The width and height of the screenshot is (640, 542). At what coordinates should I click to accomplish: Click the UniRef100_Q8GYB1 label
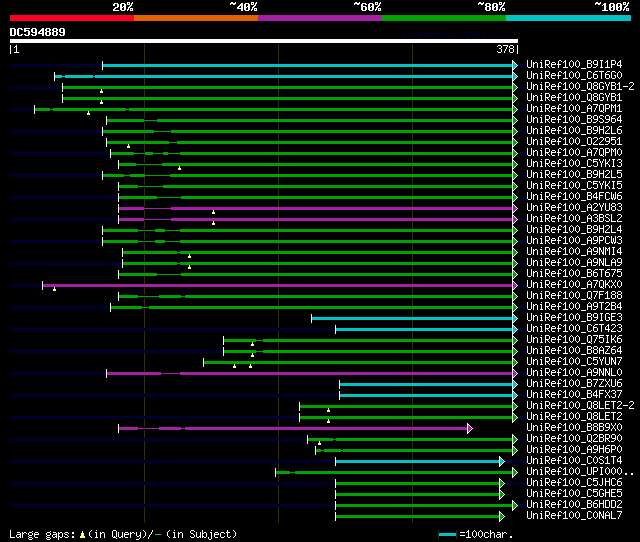point(574,98)
